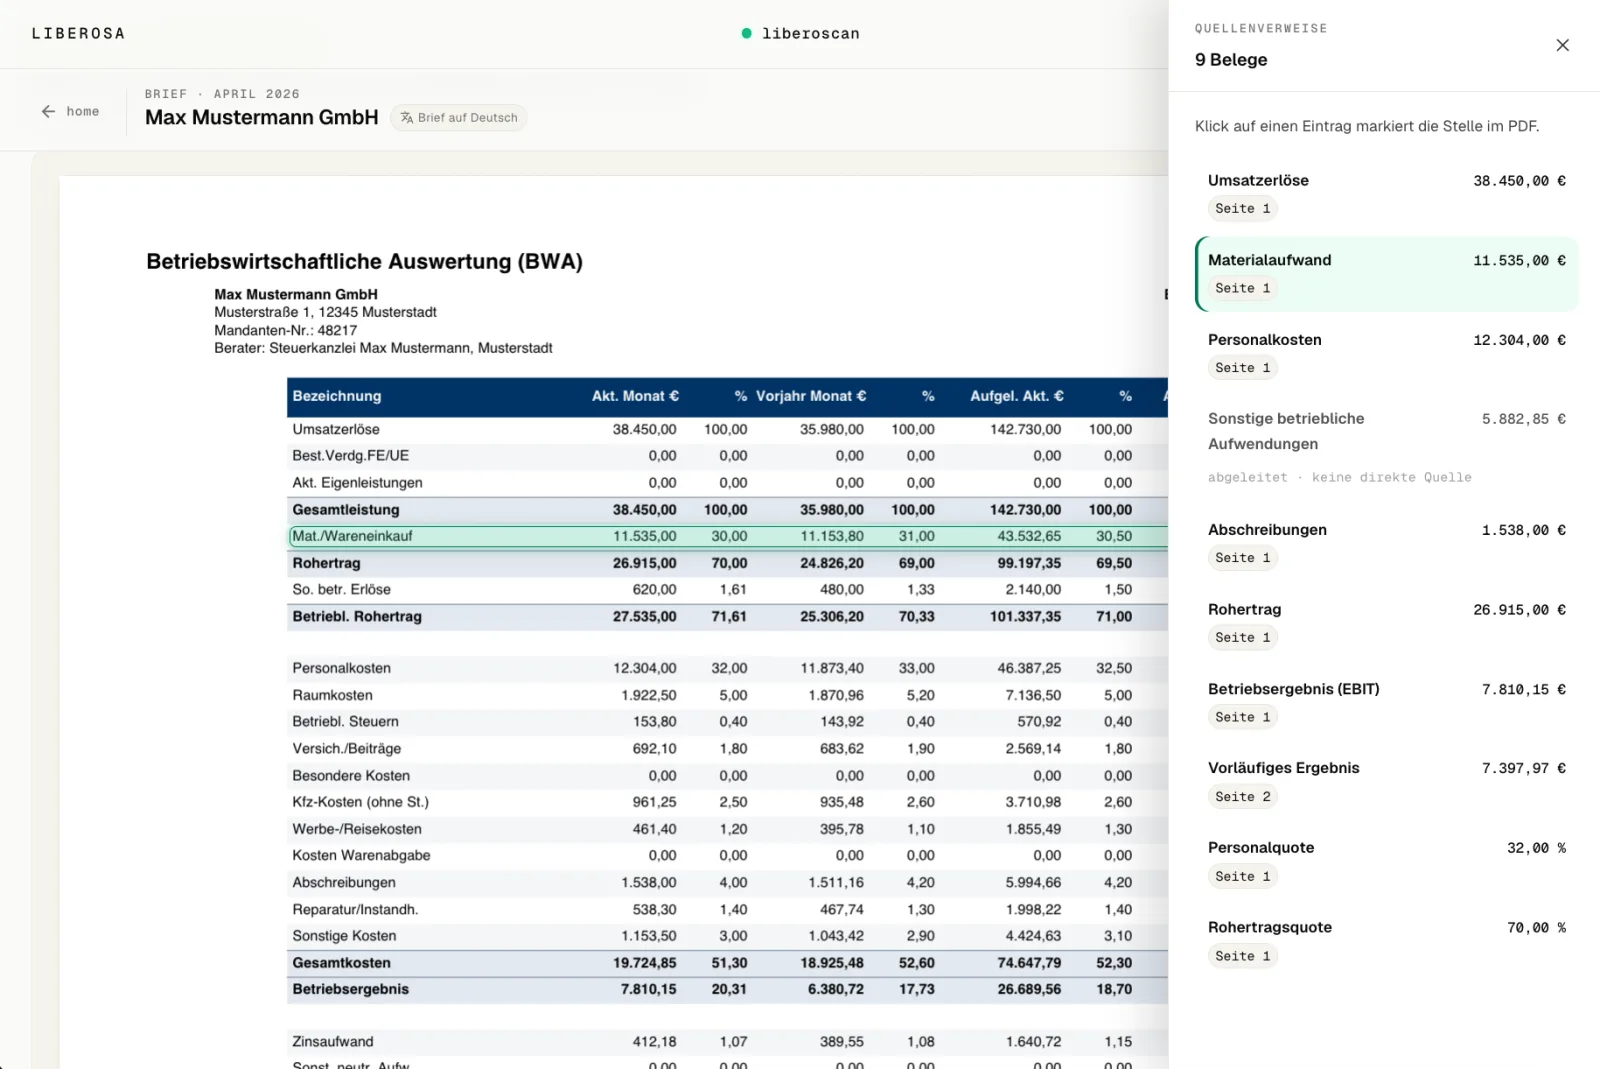Click the Seite 1 badge under Rohertragsquote
The height and width of the screenshot is (1069, 1600).
pos(1243,956)
